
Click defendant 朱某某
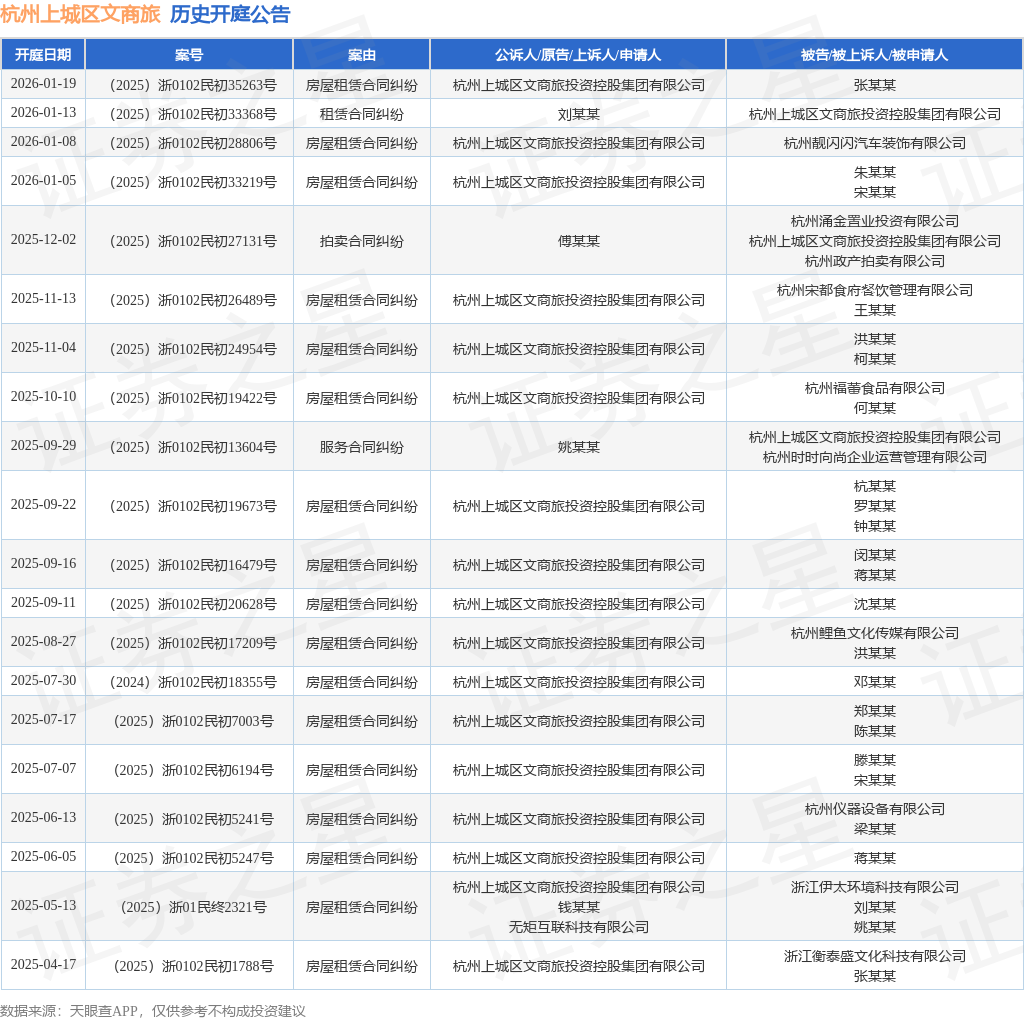point(874,172)
